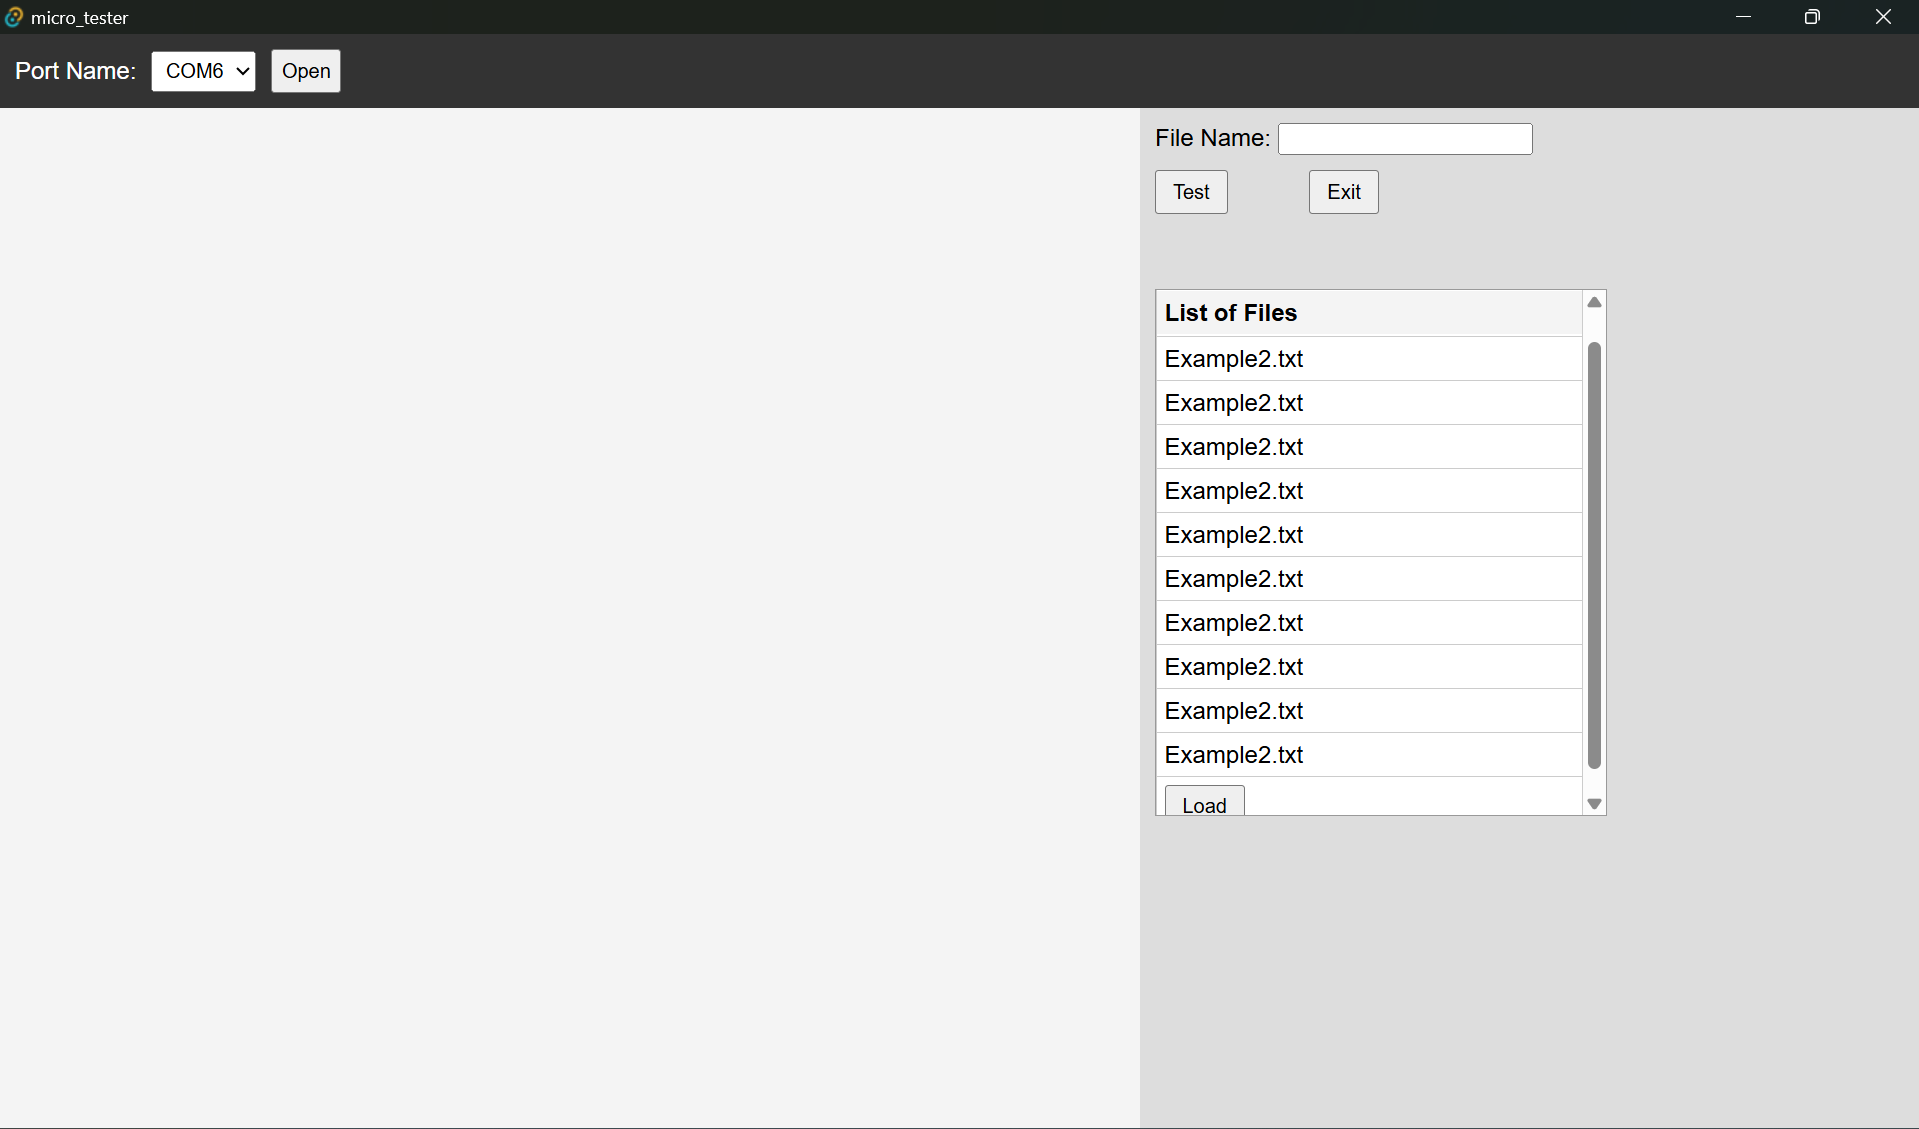Pick the fifth Example2.txt file row
Viewport: 1919px width, 1129px height.
pyautogui.click(x=1234, y=535)
